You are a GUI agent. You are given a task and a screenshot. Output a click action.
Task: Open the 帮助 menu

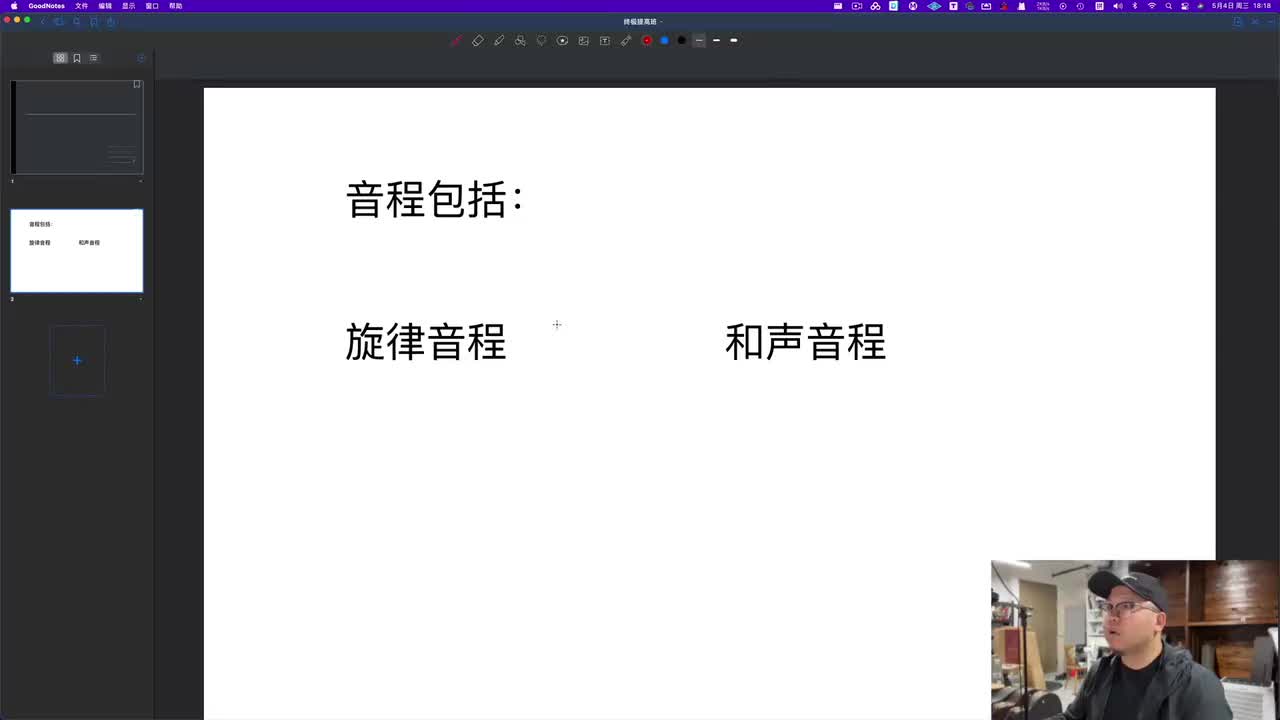tap(175, 6)
